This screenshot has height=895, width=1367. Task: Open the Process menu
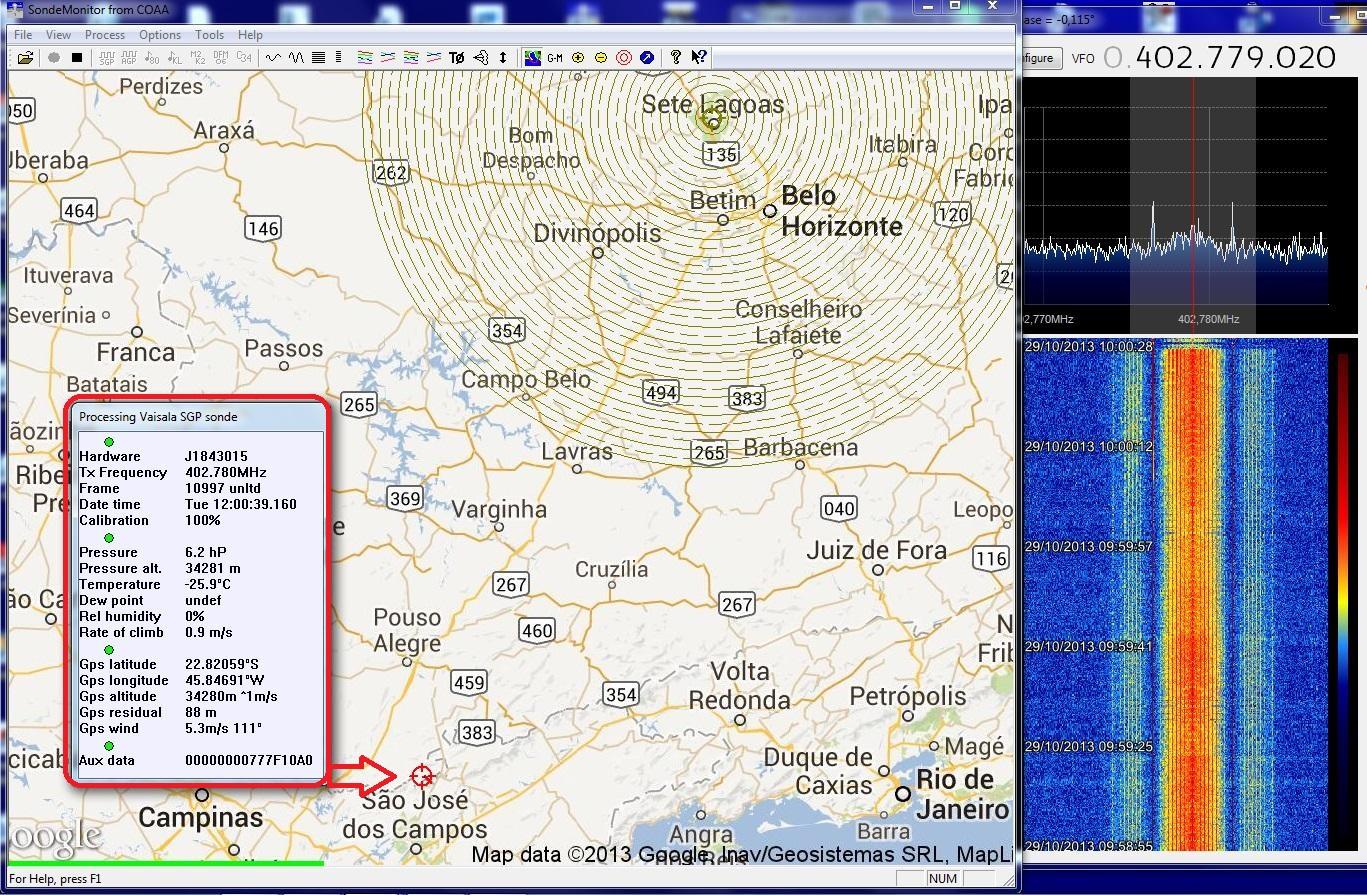point(105,34)
